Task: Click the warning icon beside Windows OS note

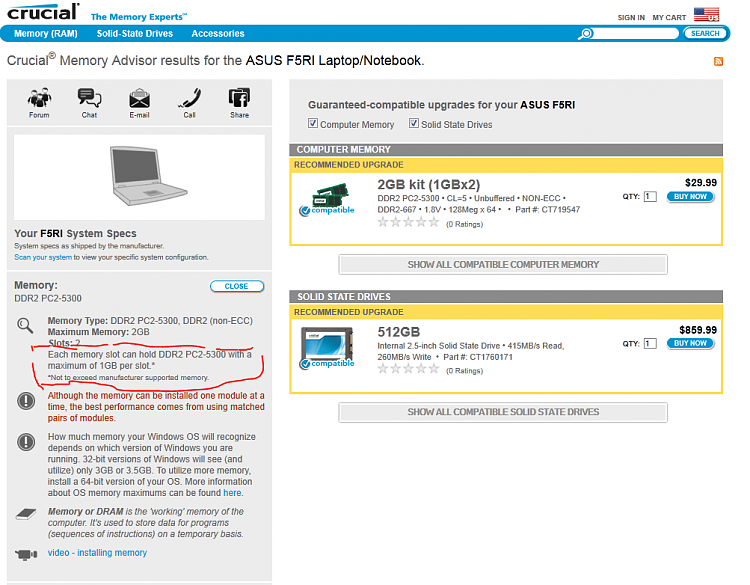Action: (x=26, y=442)
